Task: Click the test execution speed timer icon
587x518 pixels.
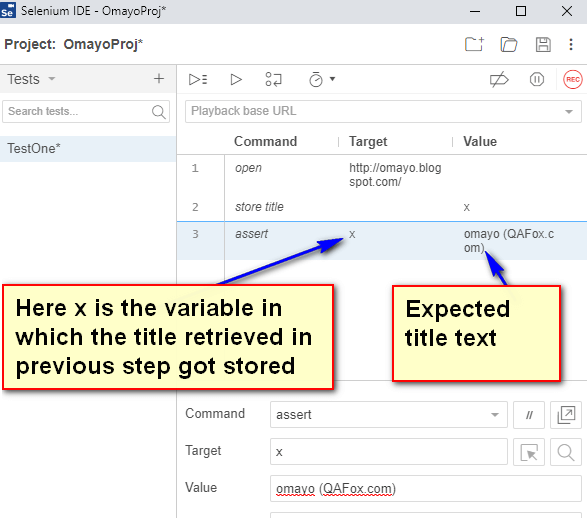Action: [x=316, y=79]
